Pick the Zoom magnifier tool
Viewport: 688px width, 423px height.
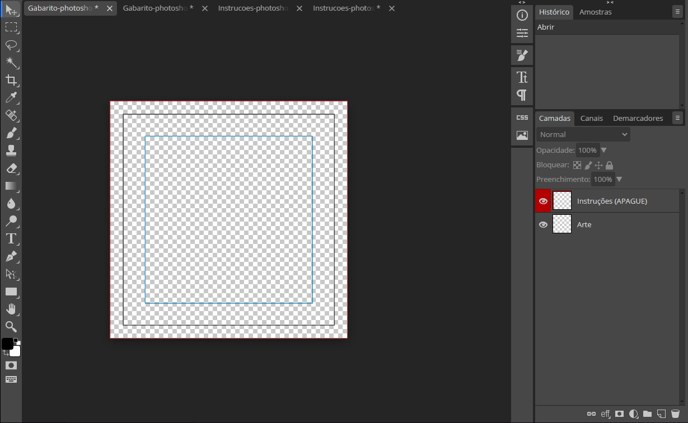point(11,326)
